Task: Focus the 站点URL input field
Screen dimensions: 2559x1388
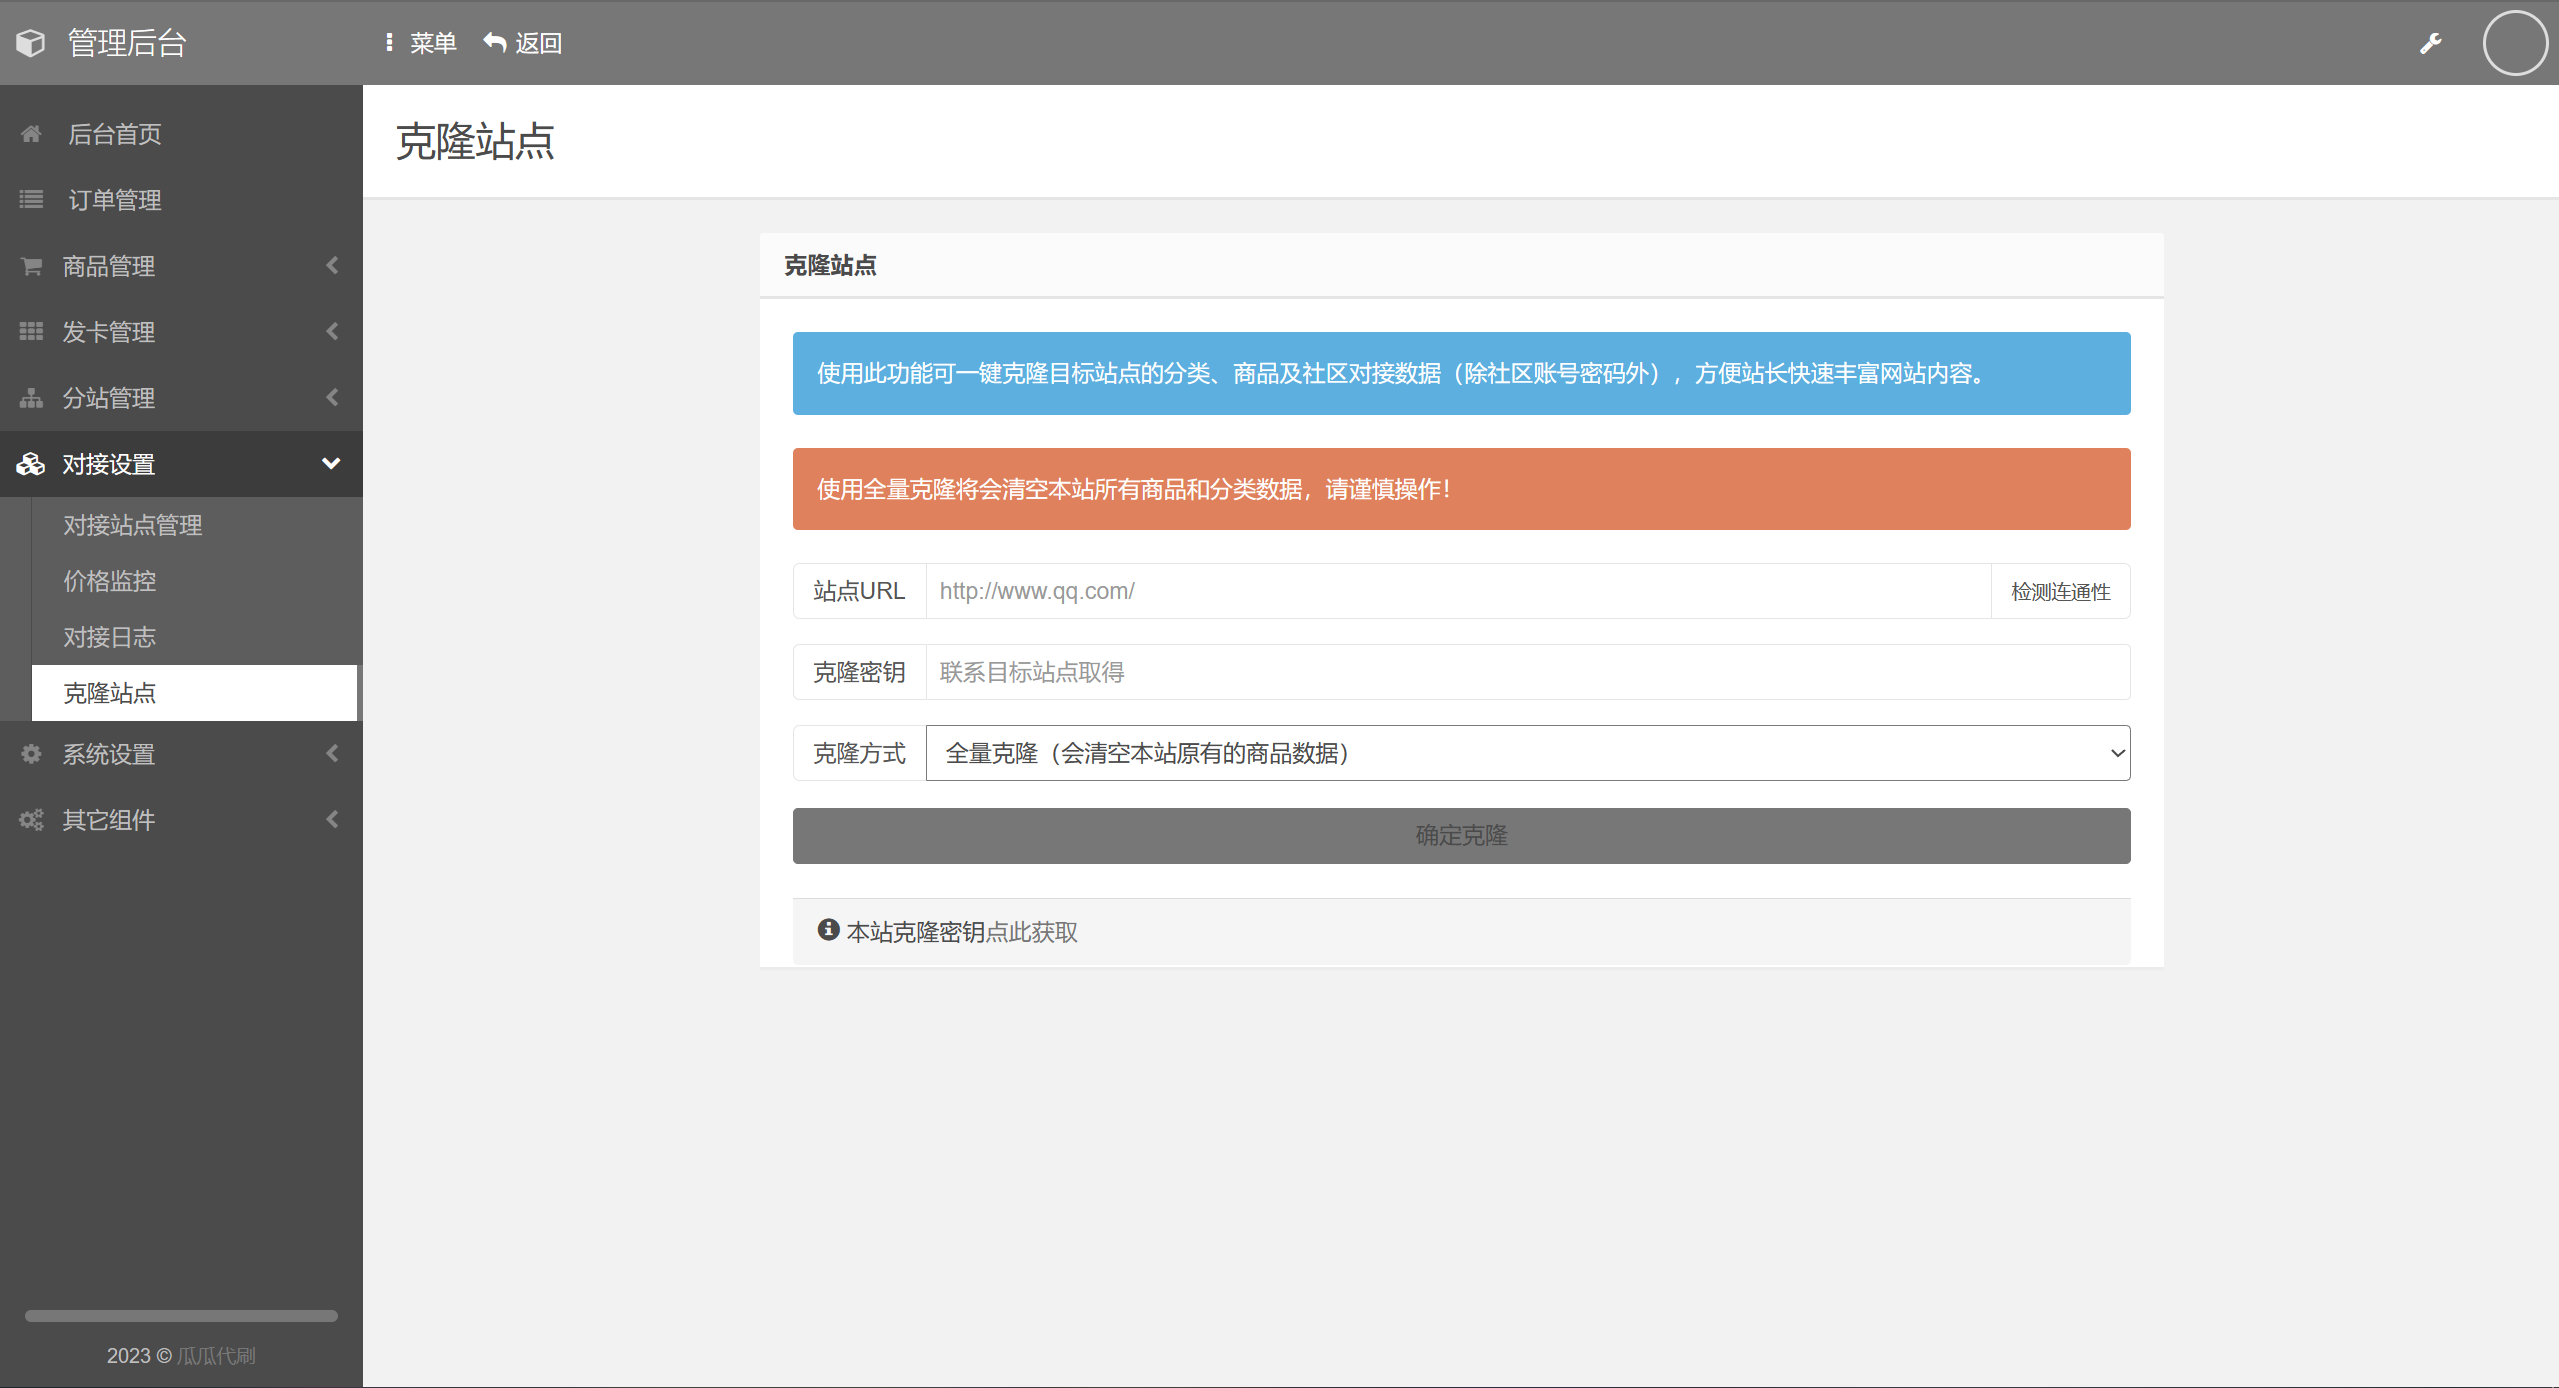Action: [1458, 591]
